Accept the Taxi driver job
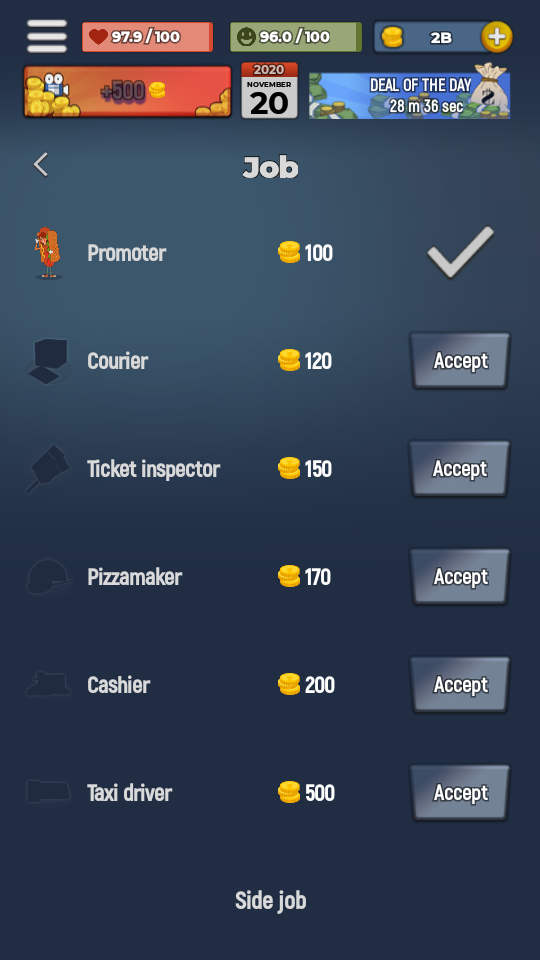Viewport: 540px width, 960px height. (460, 792)
